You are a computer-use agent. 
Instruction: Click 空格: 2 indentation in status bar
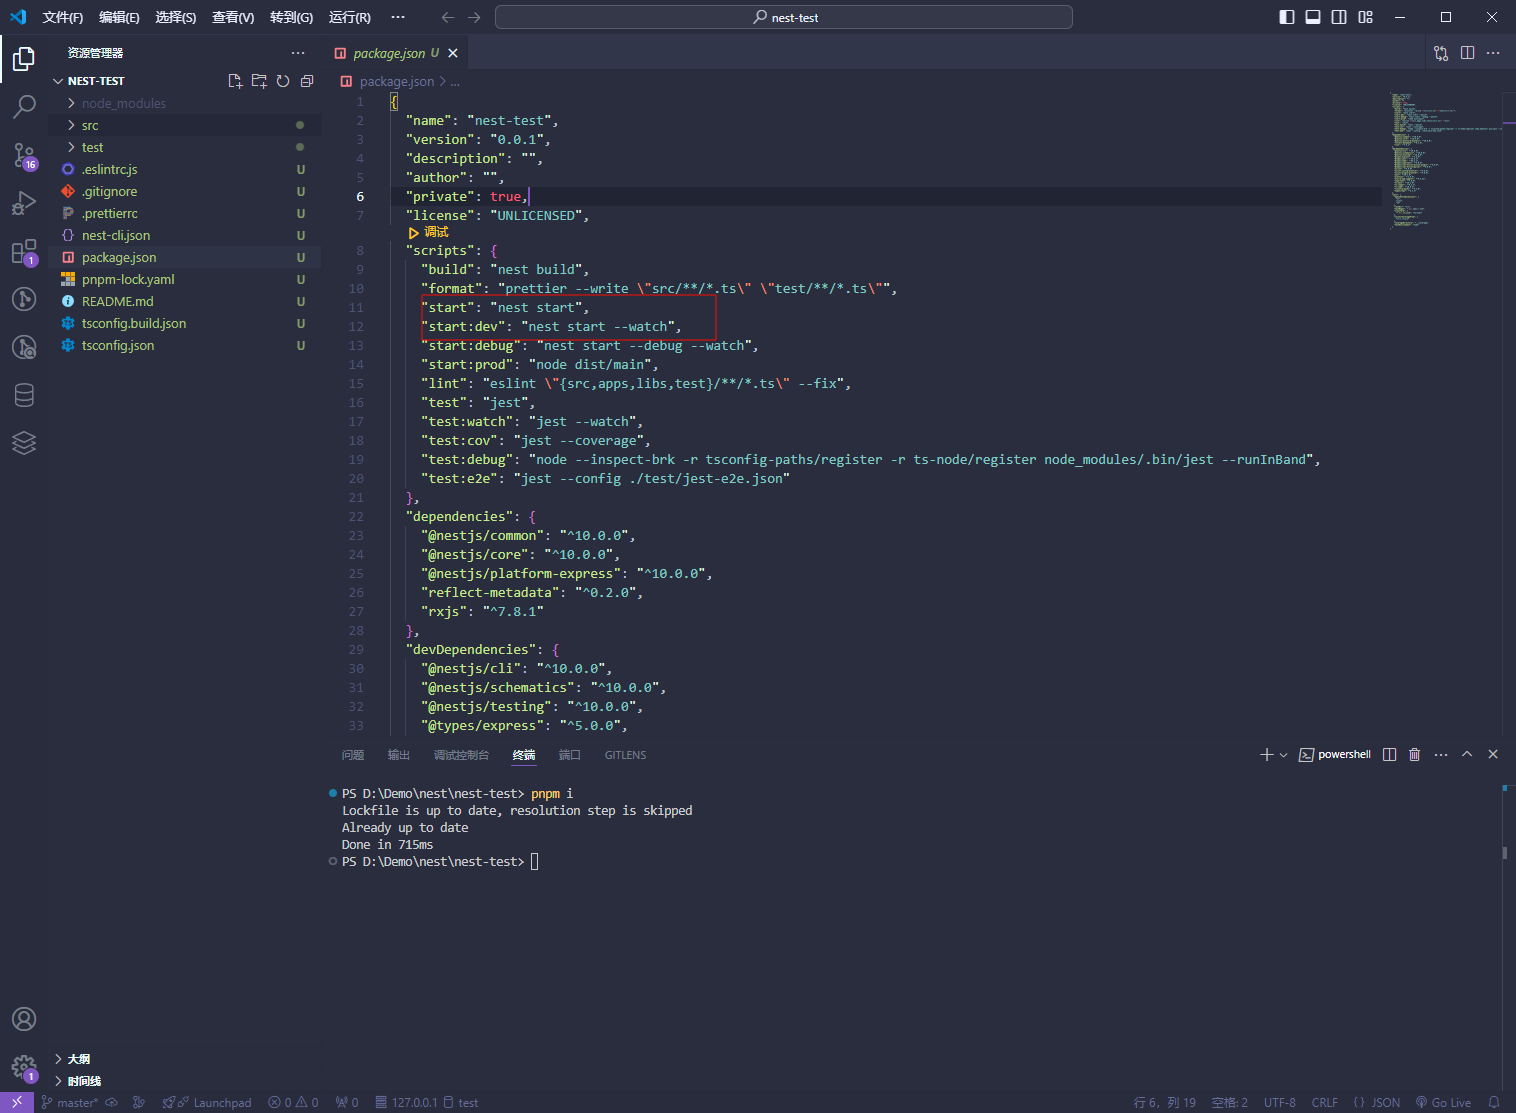(1229, 1102)
